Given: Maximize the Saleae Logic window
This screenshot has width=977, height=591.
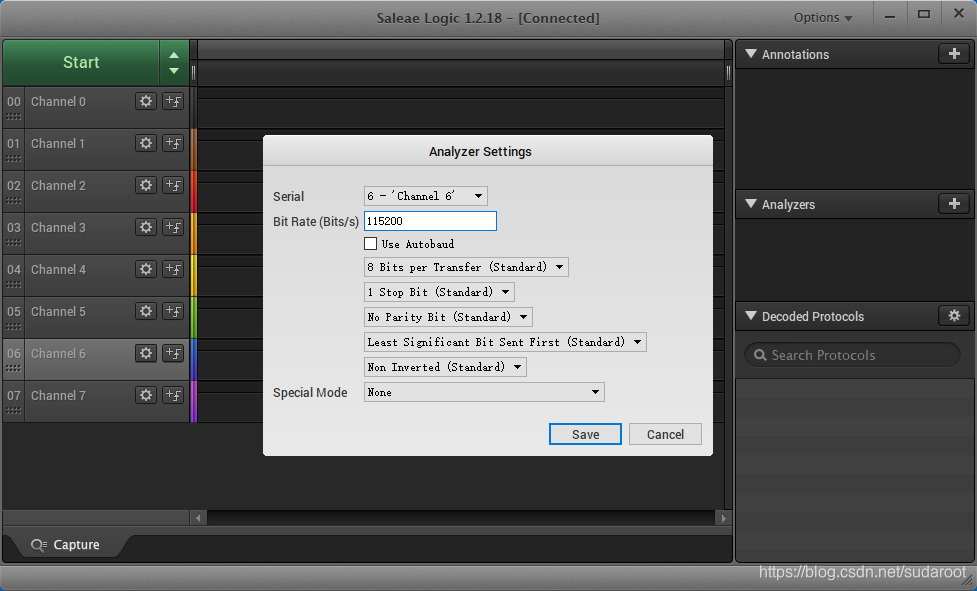Looking at the screenshot, I should click(x=924, y=15).
